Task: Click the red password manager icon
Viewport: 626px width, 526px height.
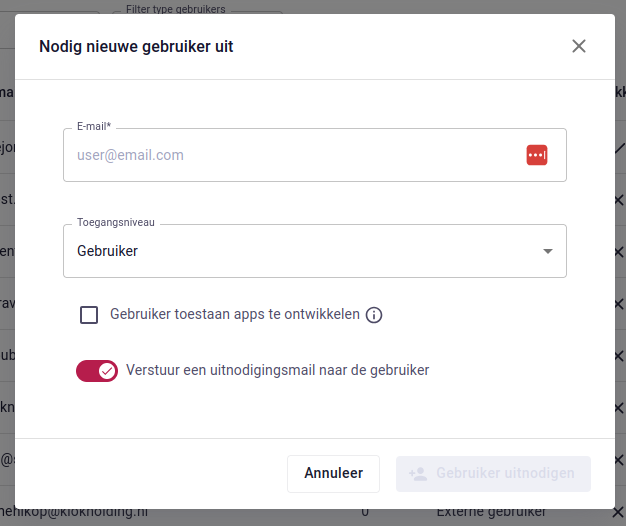Action: (x=537, y=155)
